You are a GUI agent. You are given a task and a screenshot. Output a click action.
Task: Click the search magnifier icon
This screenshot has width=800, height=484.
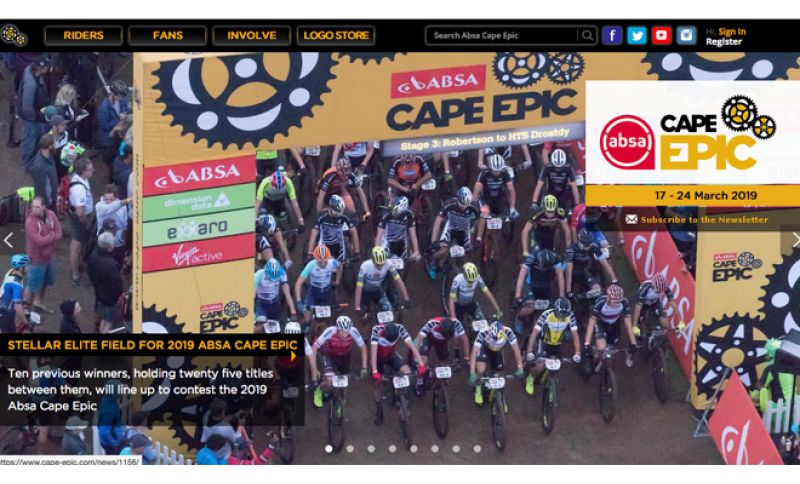click(x=587, y=35)
